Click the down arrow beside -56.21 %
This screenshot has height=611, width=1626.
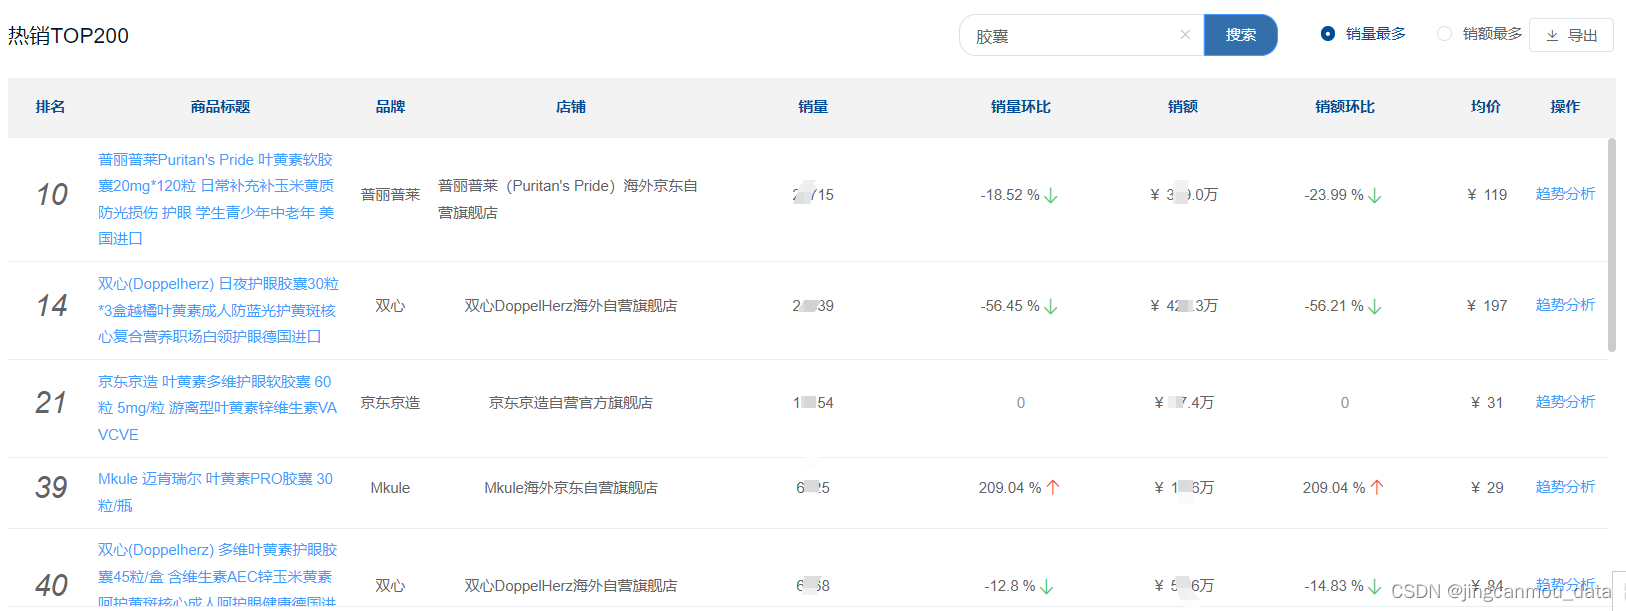[x=1375, y=307]
